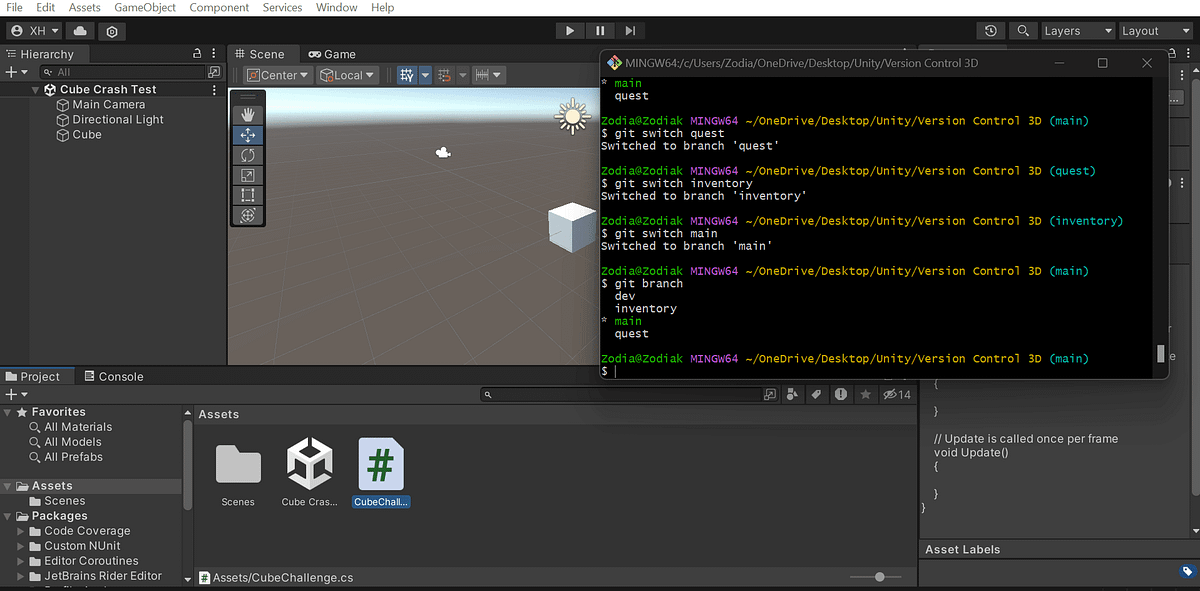The image size is (1200, 591).
Task: Open the Local handle rotation dropdown
Action: pyautogui.click(x=347, y=75)
